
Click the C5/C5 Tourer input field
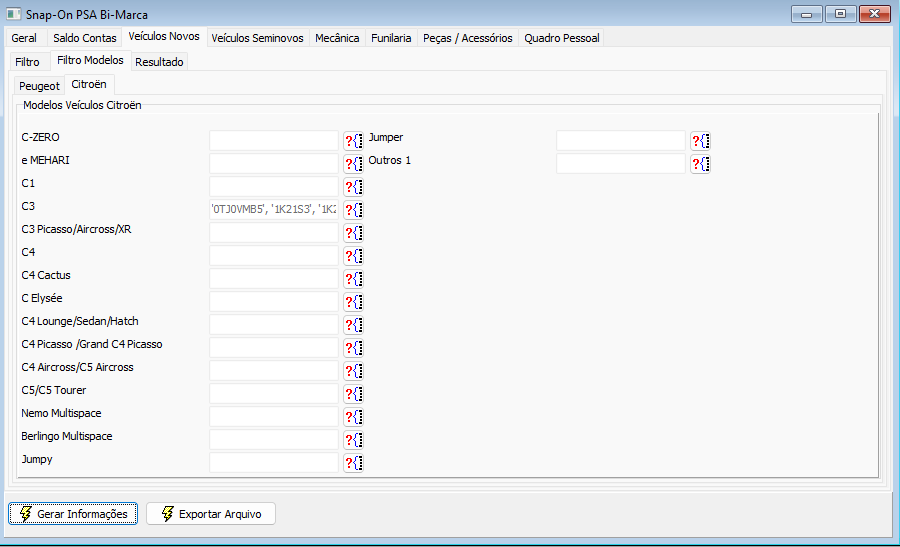(274, 393)
